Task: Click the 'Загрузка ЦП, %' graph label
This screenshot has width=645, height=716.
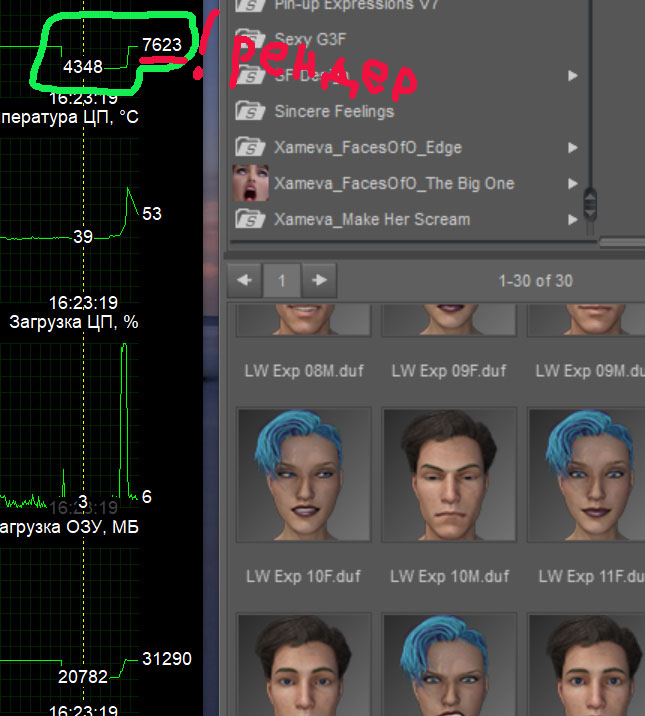Action: click(x=74, y=322)
